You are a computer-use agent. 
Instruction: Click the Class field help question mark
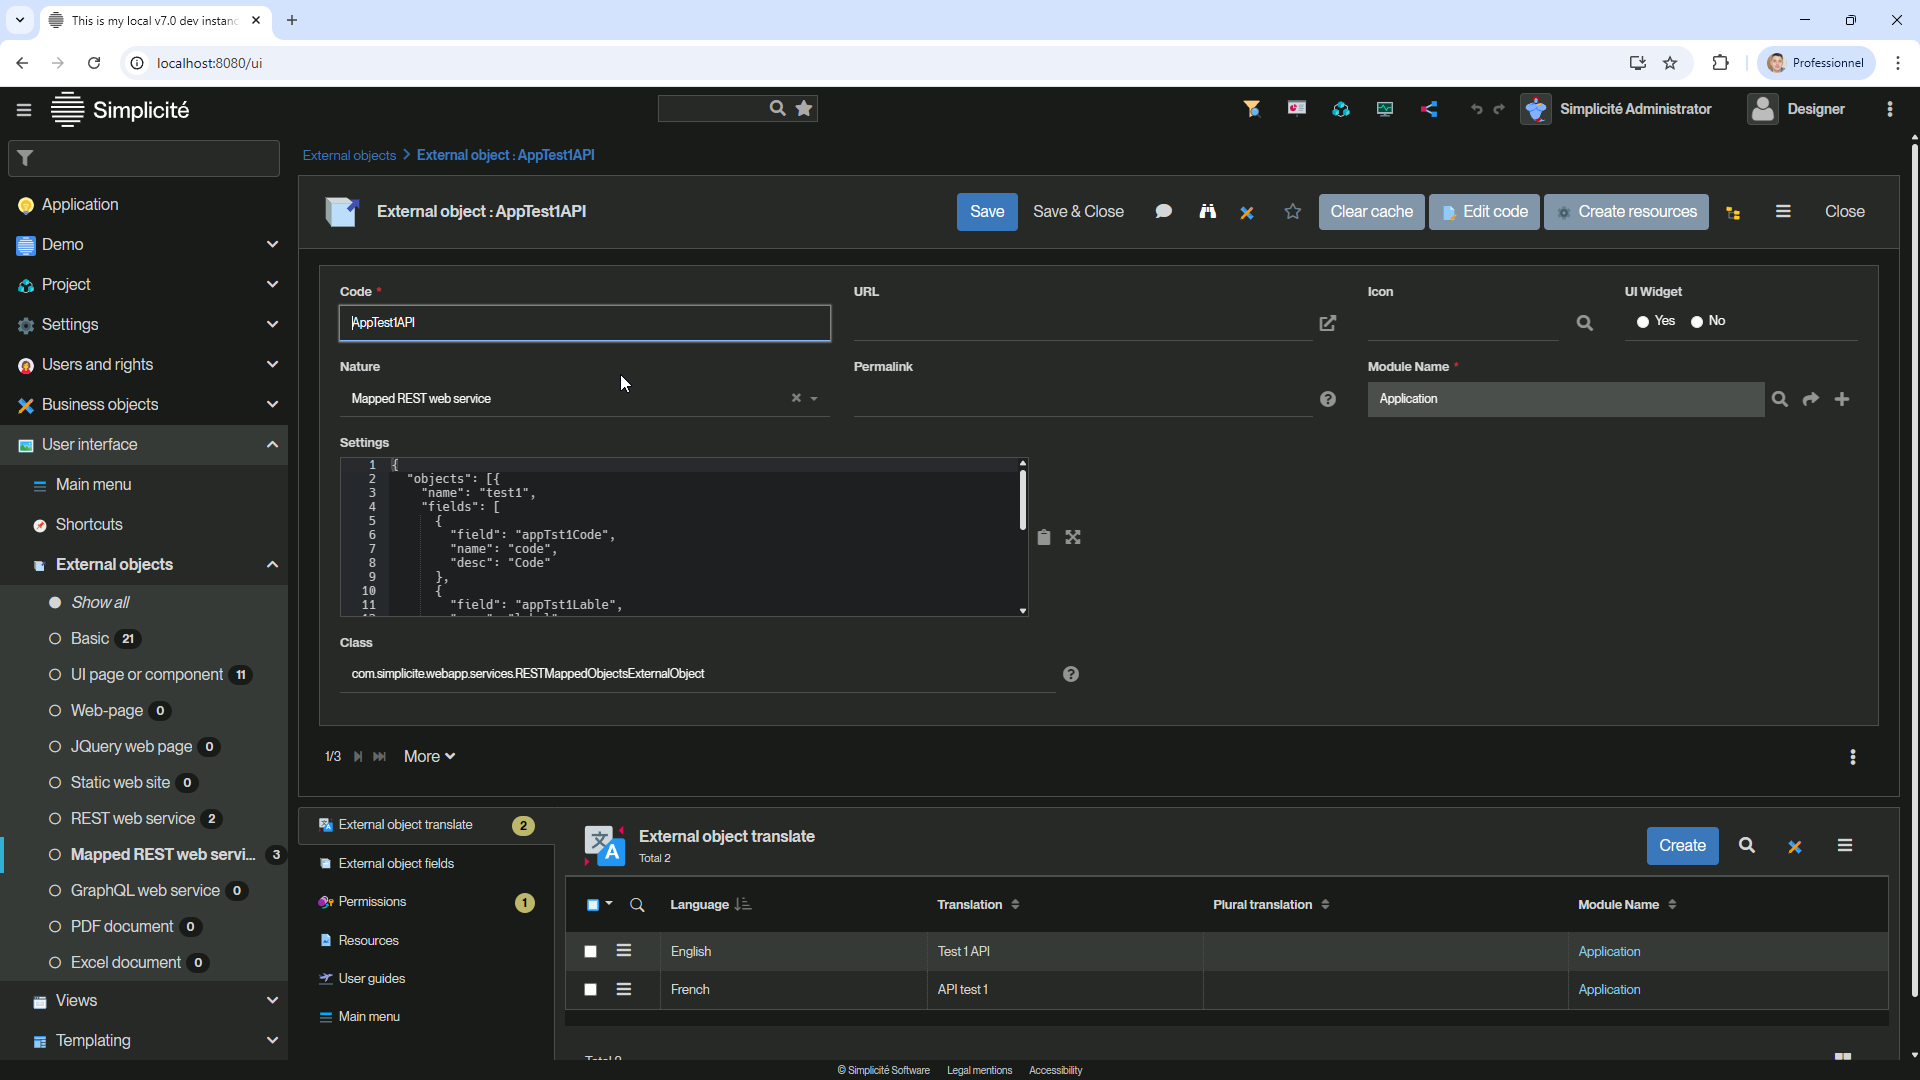coord(1070,674)
